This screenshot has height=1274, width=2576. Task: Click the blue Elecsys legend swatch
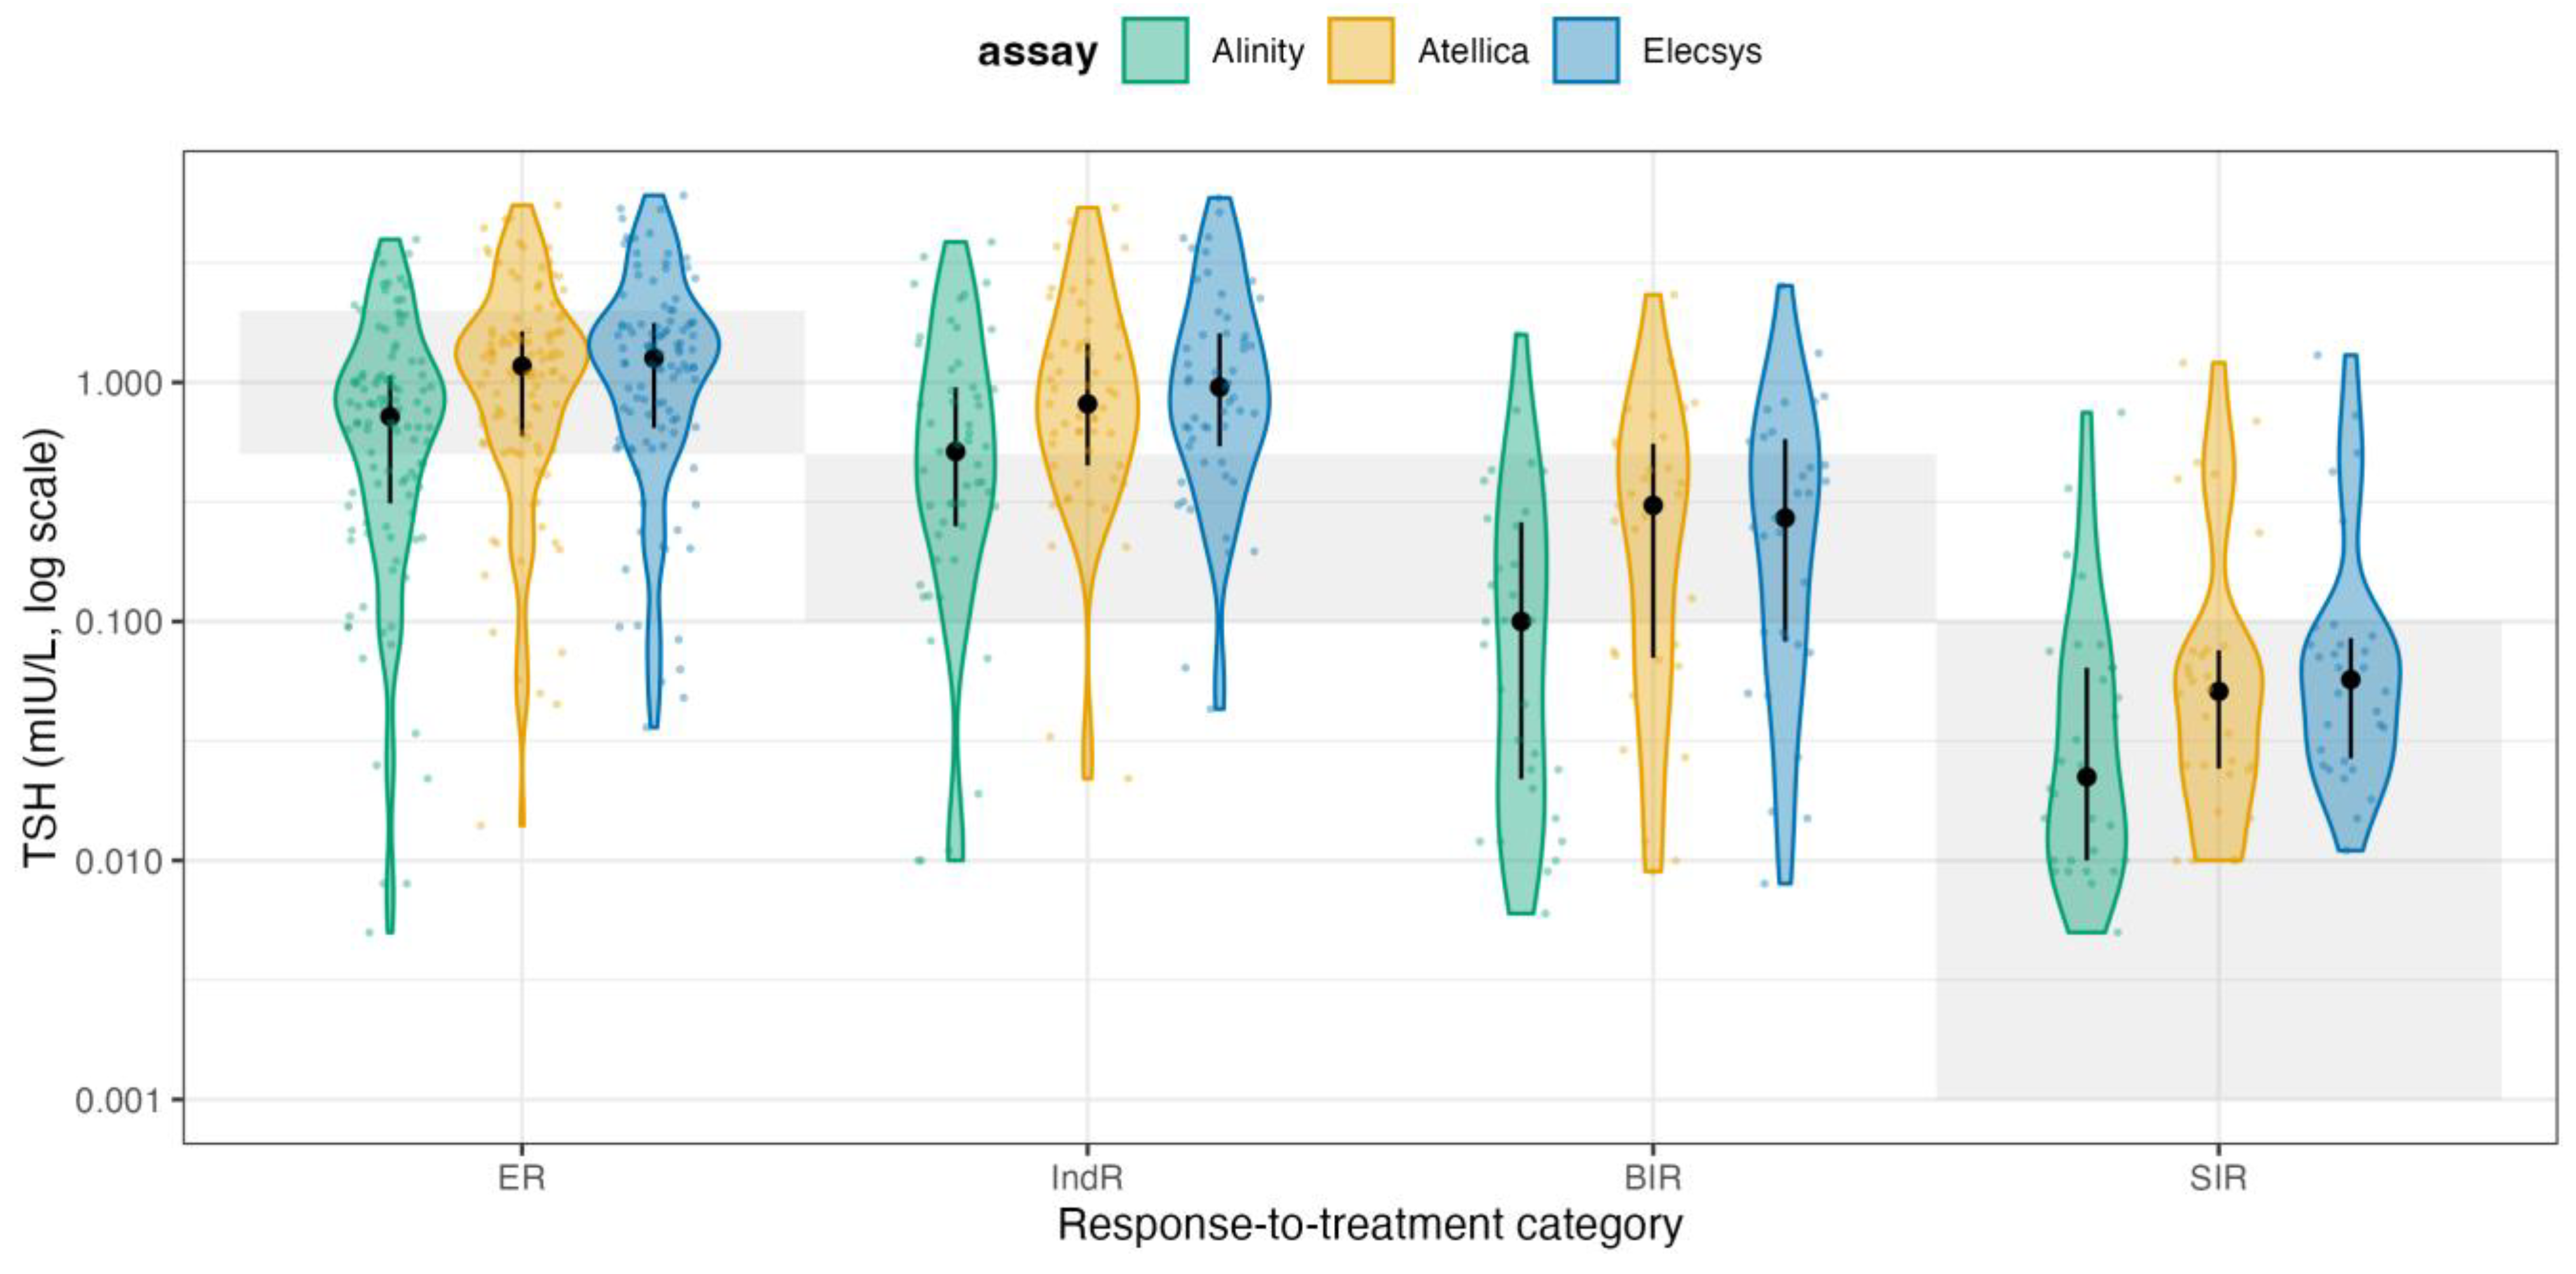point(1585,51)
